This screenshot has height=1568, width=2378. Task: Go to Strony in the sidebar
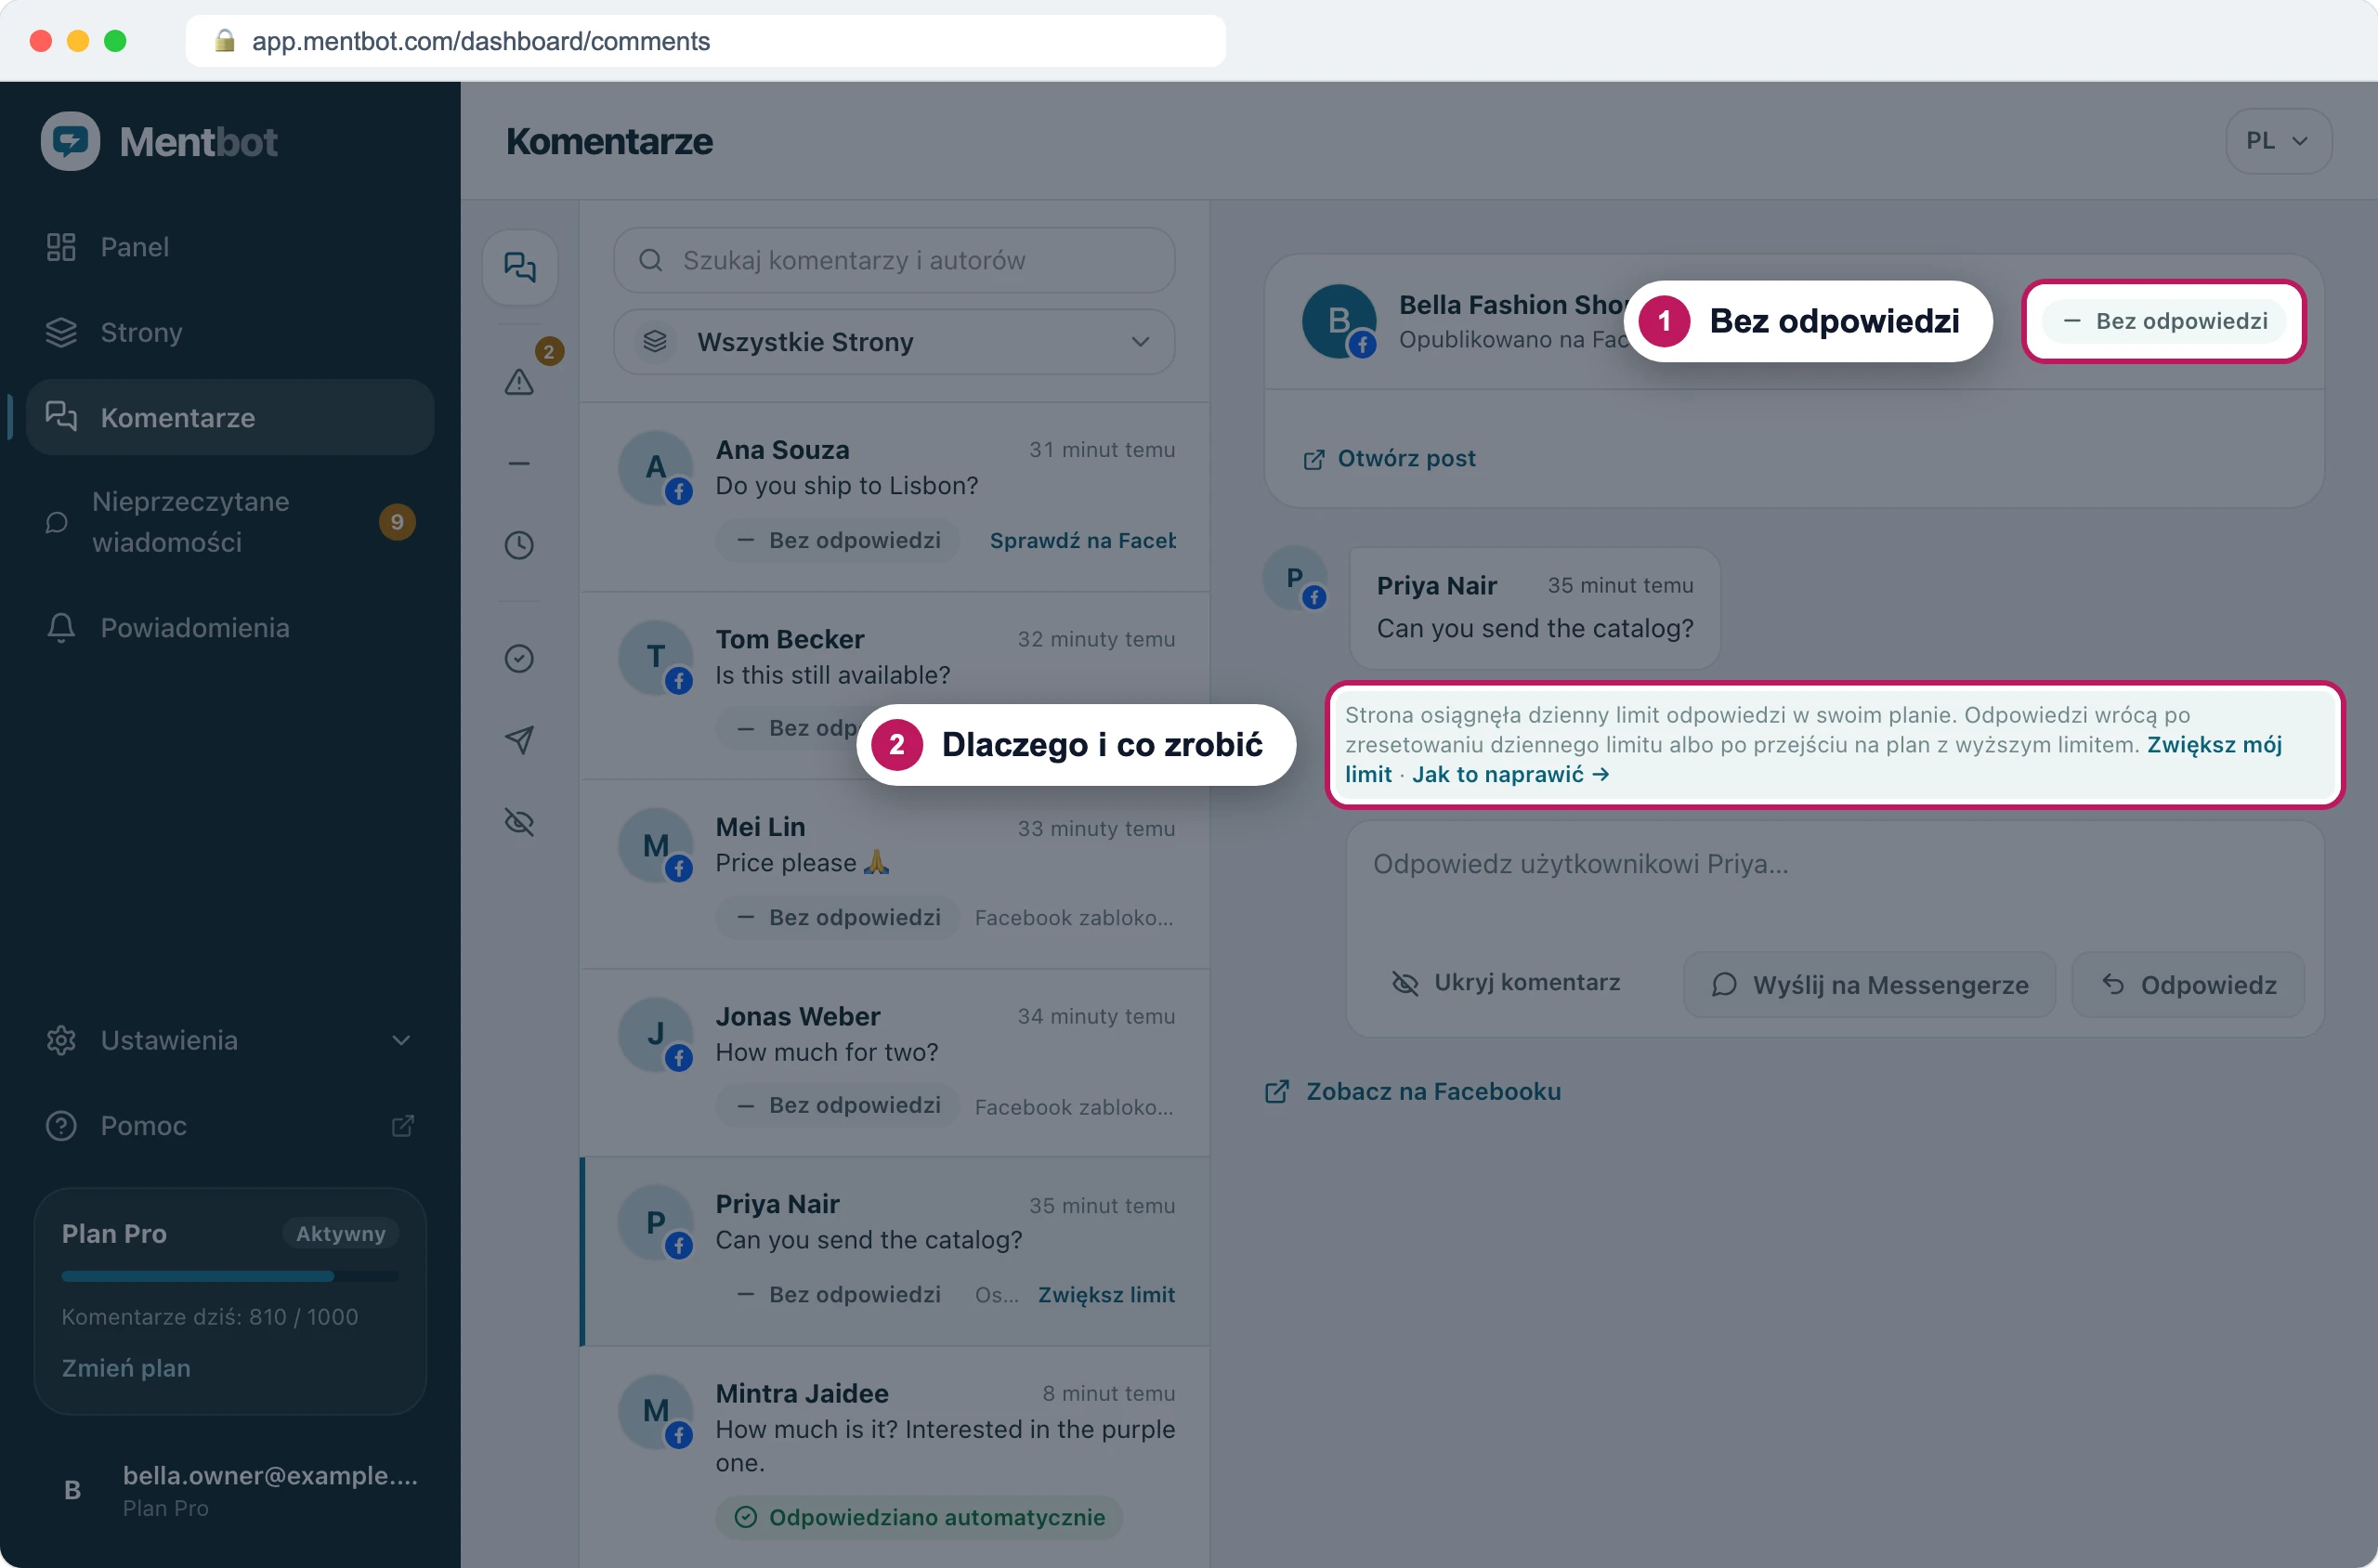(230, 332)
